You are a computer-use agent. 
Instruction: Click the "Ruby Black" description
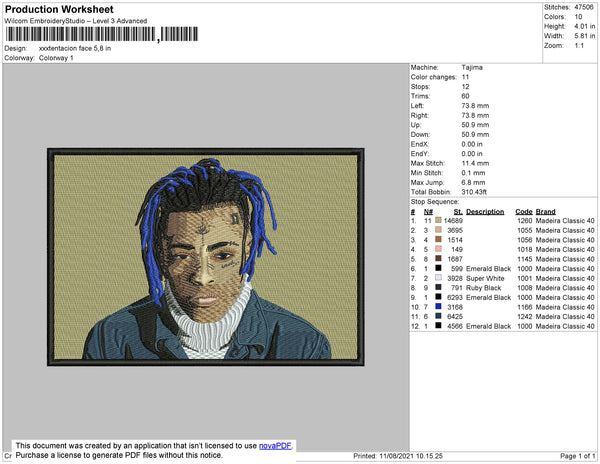(484, 288)
